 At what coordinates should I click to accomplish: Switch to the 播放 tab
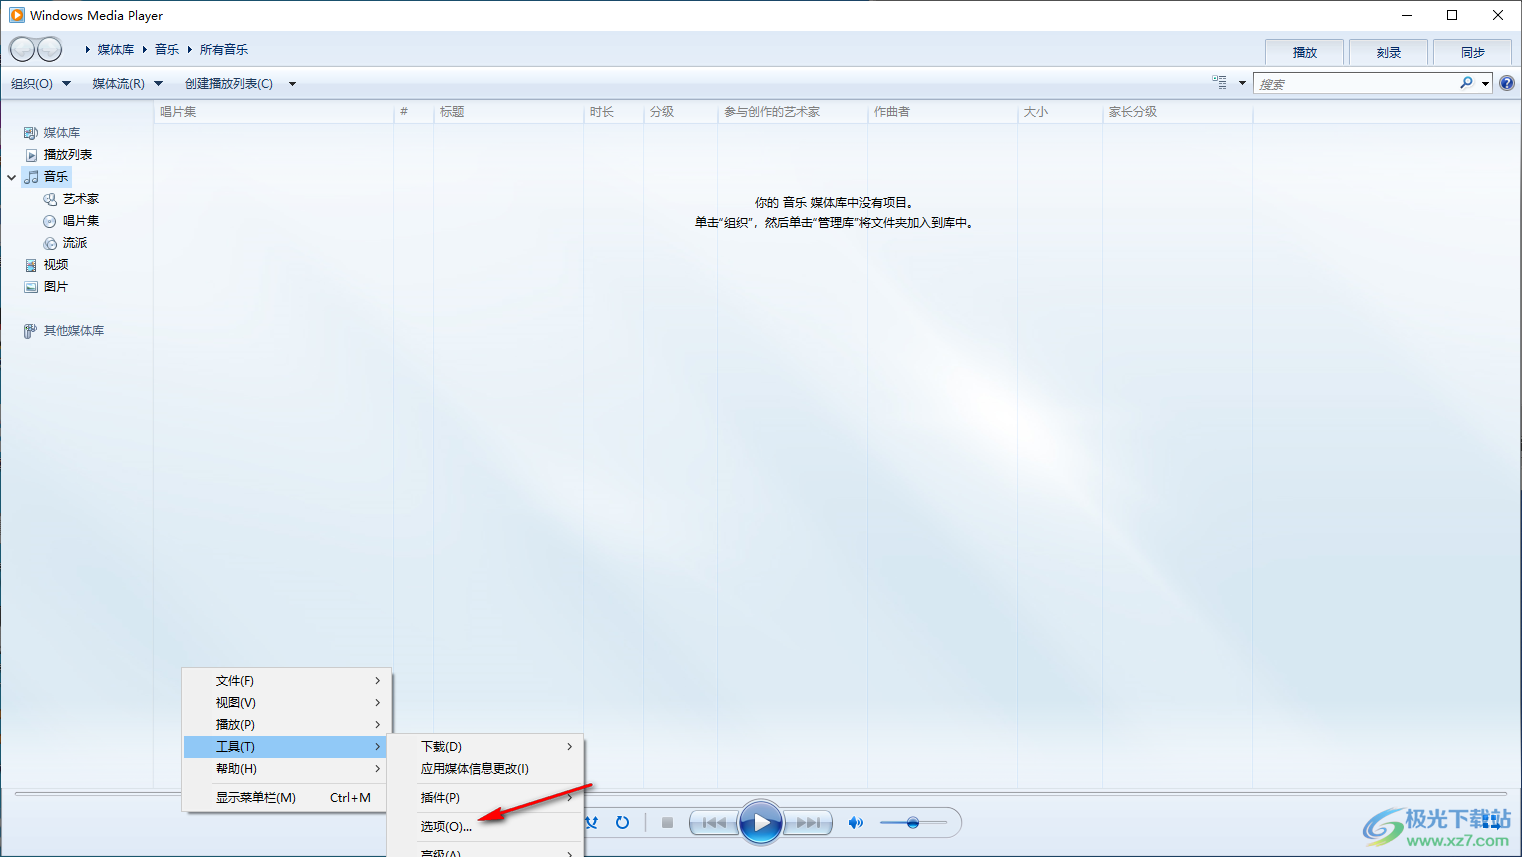(1305, 52)
